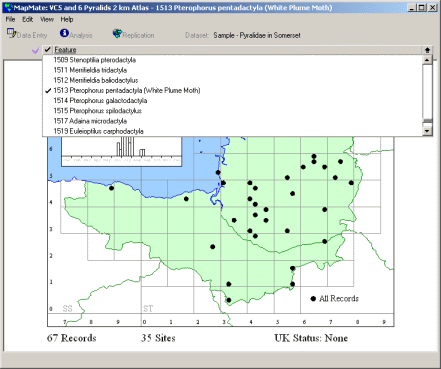Image resolution: width=441 pixels, height=369 pixels.
Task: Open the Help menu
Action: tap(67, 19)
